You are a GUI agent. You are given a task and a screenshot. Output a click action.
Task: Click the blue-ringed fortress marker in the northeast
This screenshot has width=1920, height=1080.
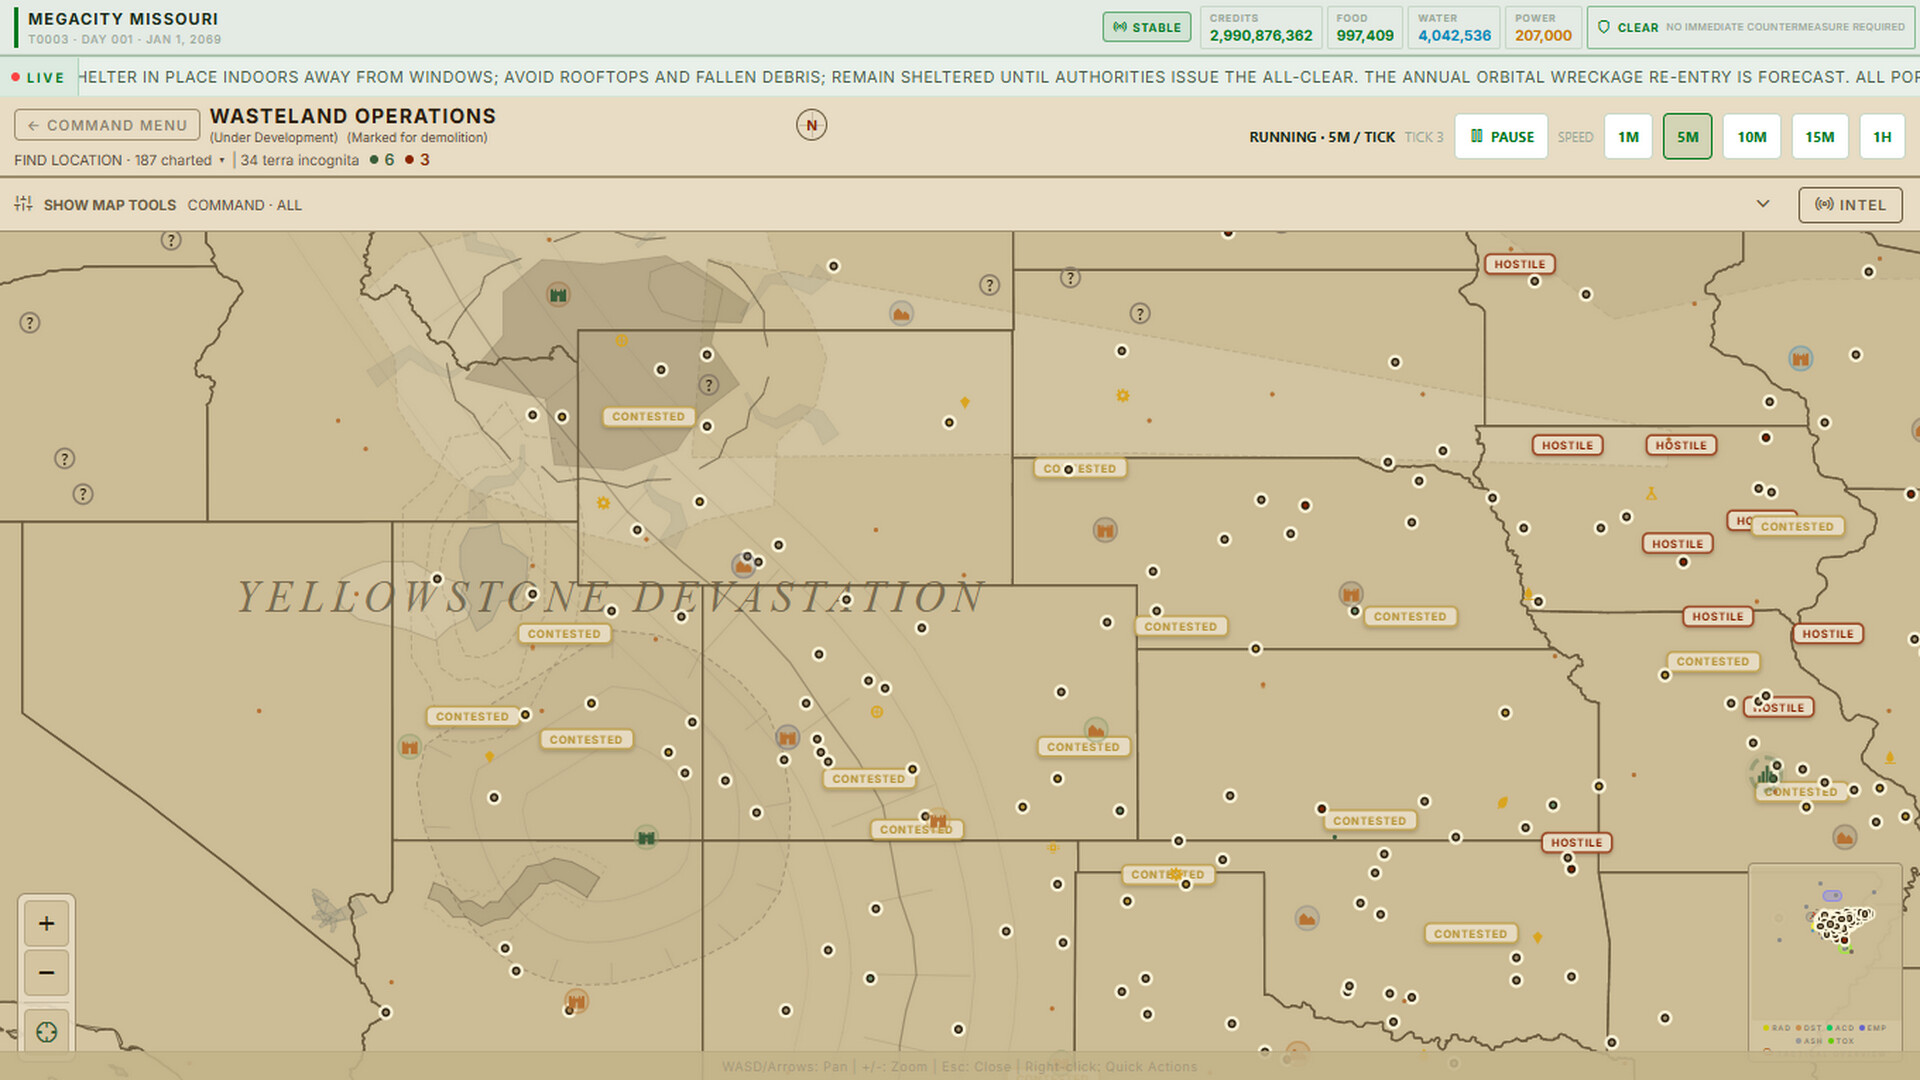(1800, 358)
